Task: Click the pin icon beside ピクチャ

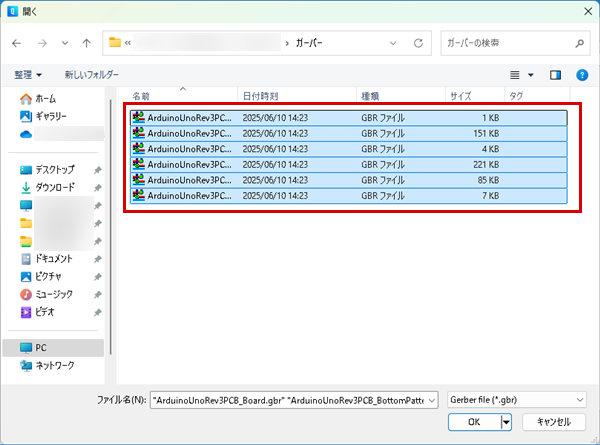Action: tap(98, 277)
